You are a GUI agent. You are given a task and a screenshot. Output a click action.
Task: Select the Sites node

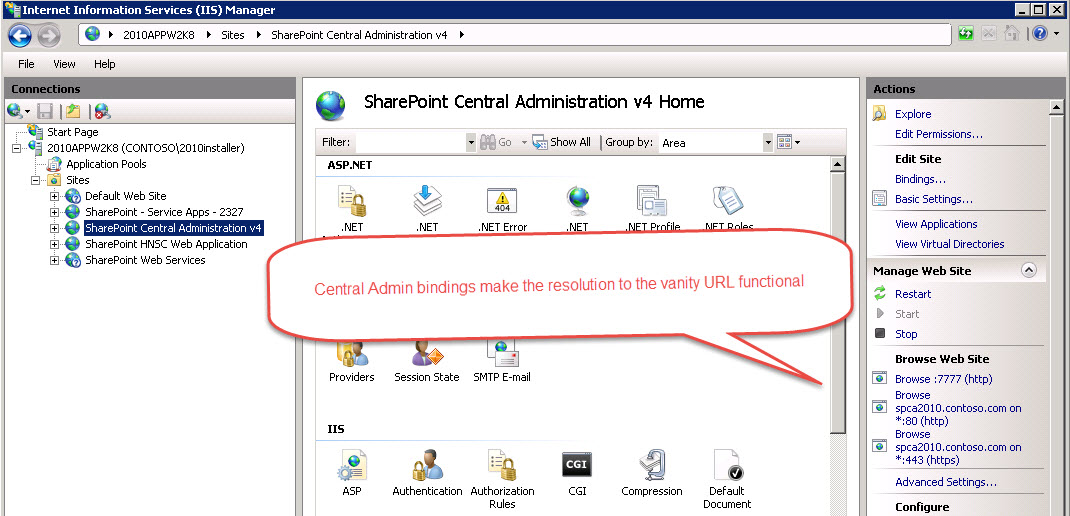pyautogui.click(x=77, y=180)
